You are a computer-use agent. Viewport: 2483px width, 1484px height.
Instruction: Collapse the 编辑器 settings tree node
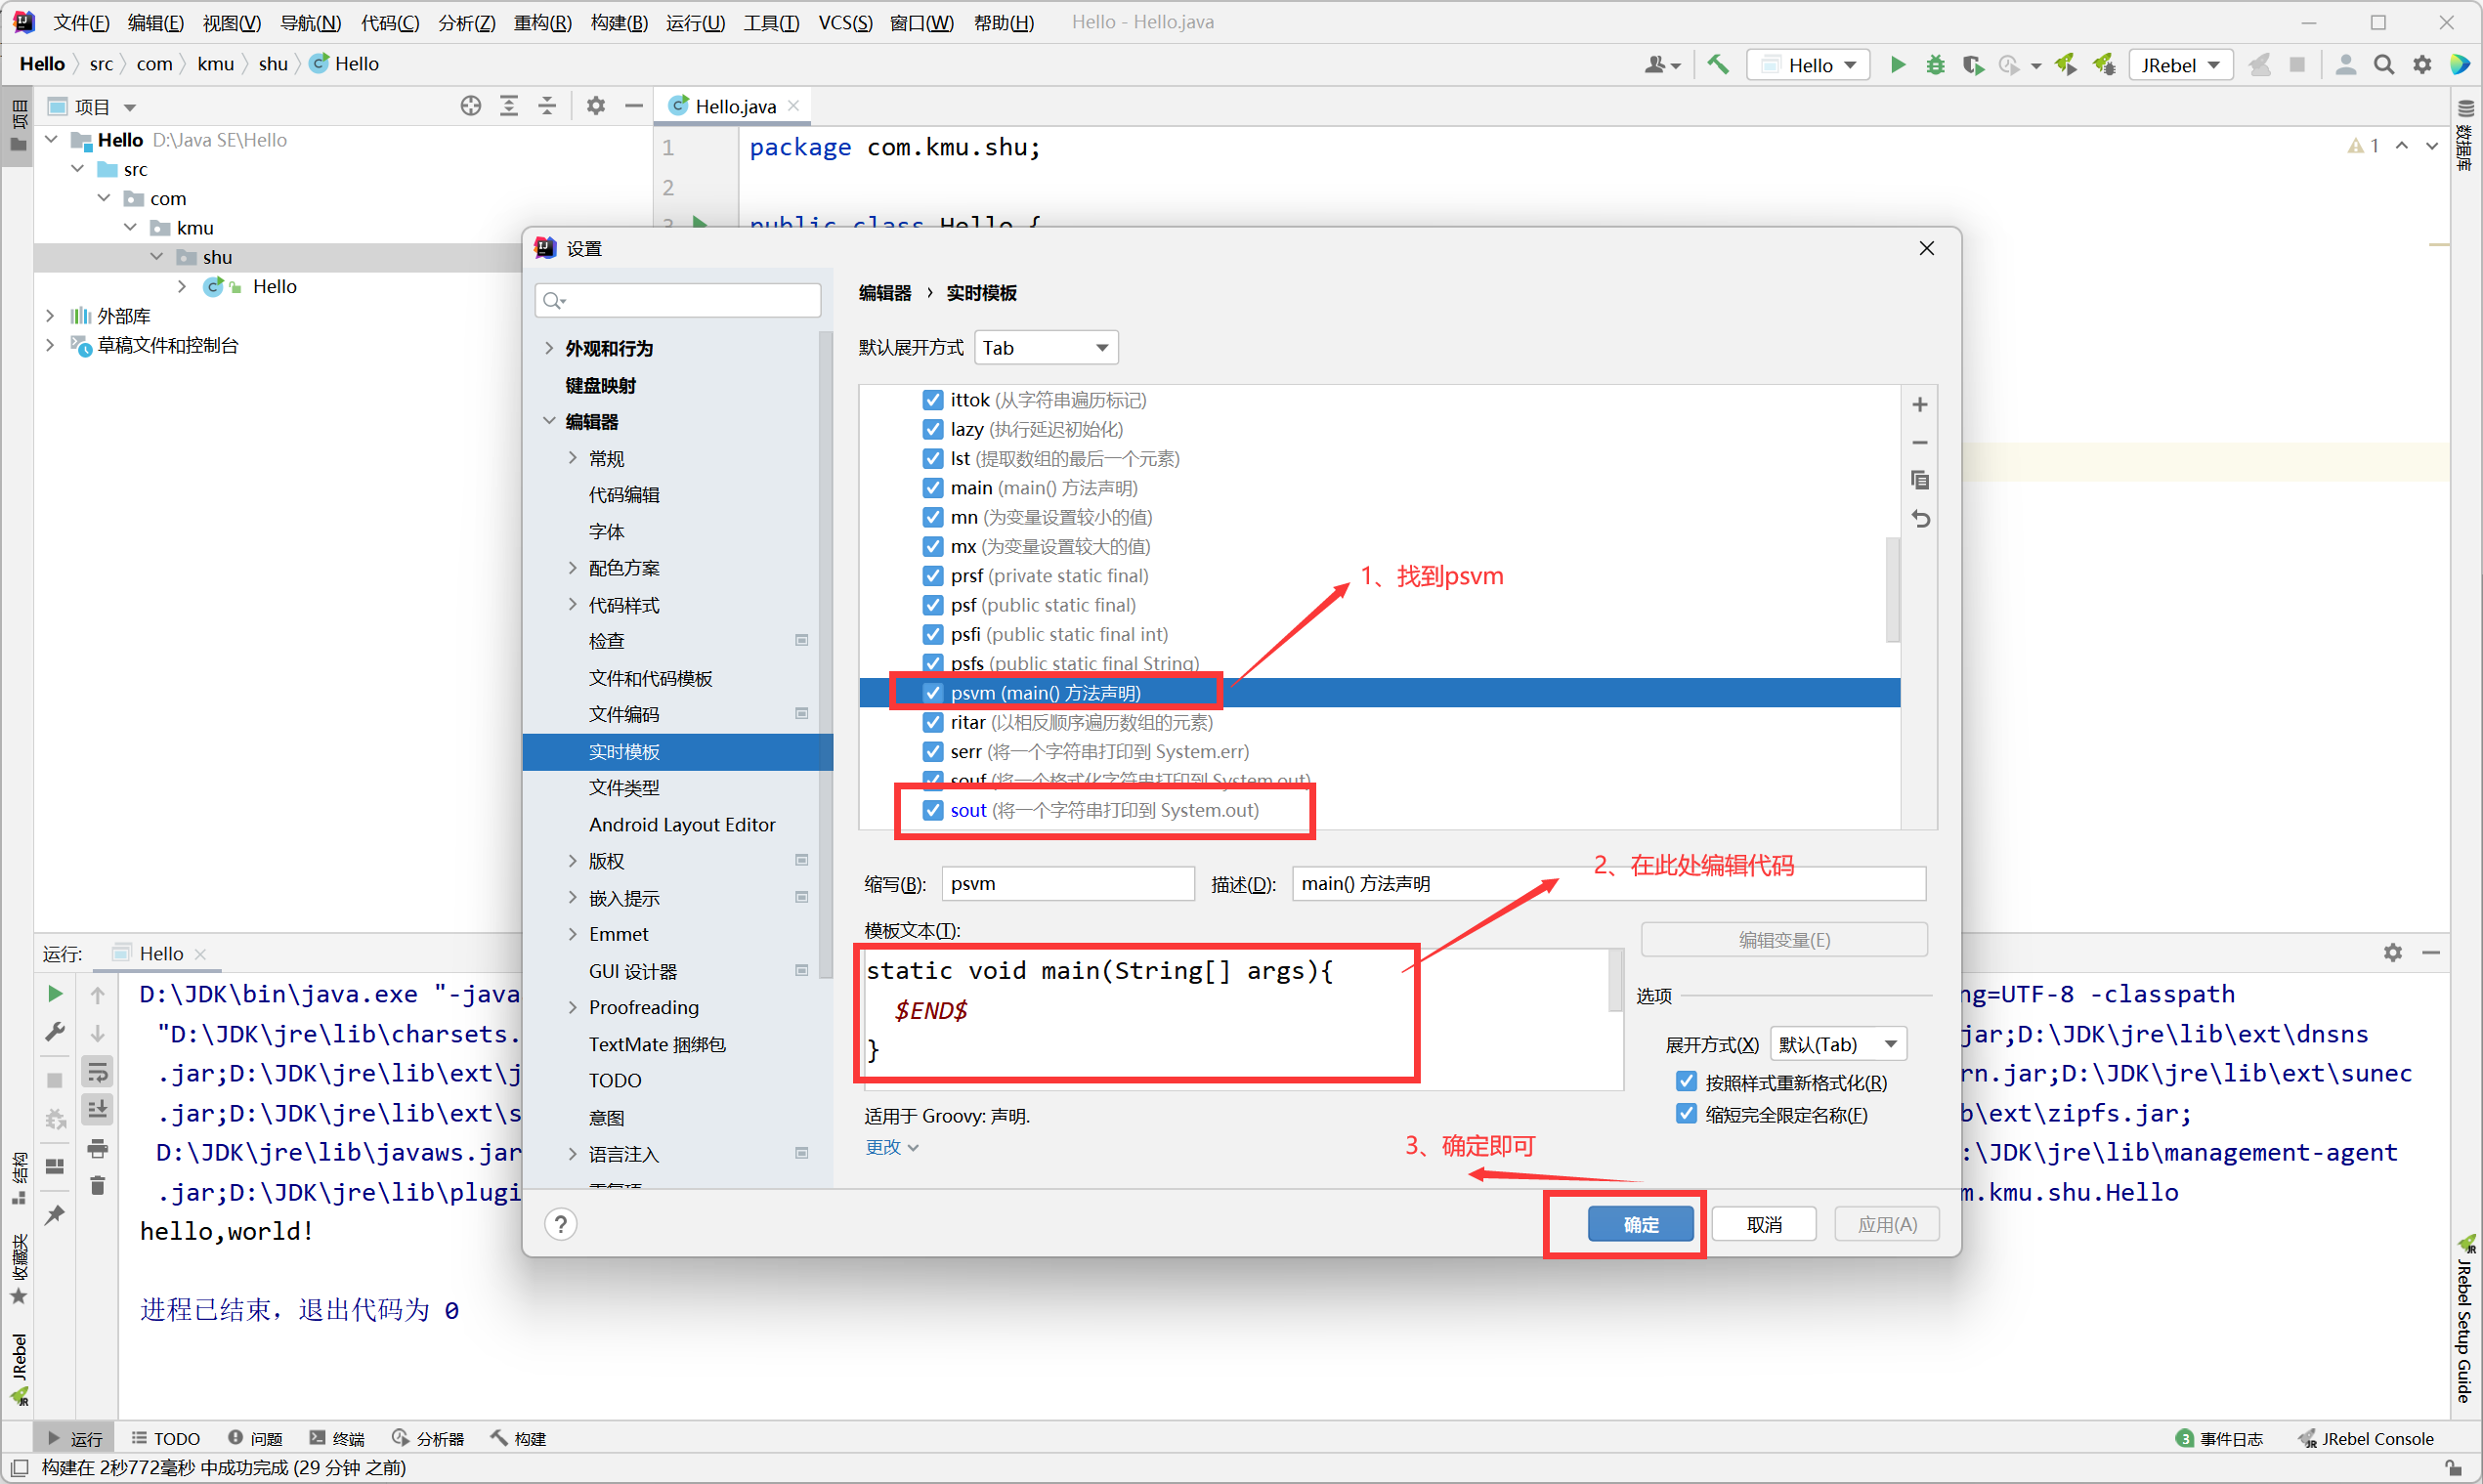(549, 421)
